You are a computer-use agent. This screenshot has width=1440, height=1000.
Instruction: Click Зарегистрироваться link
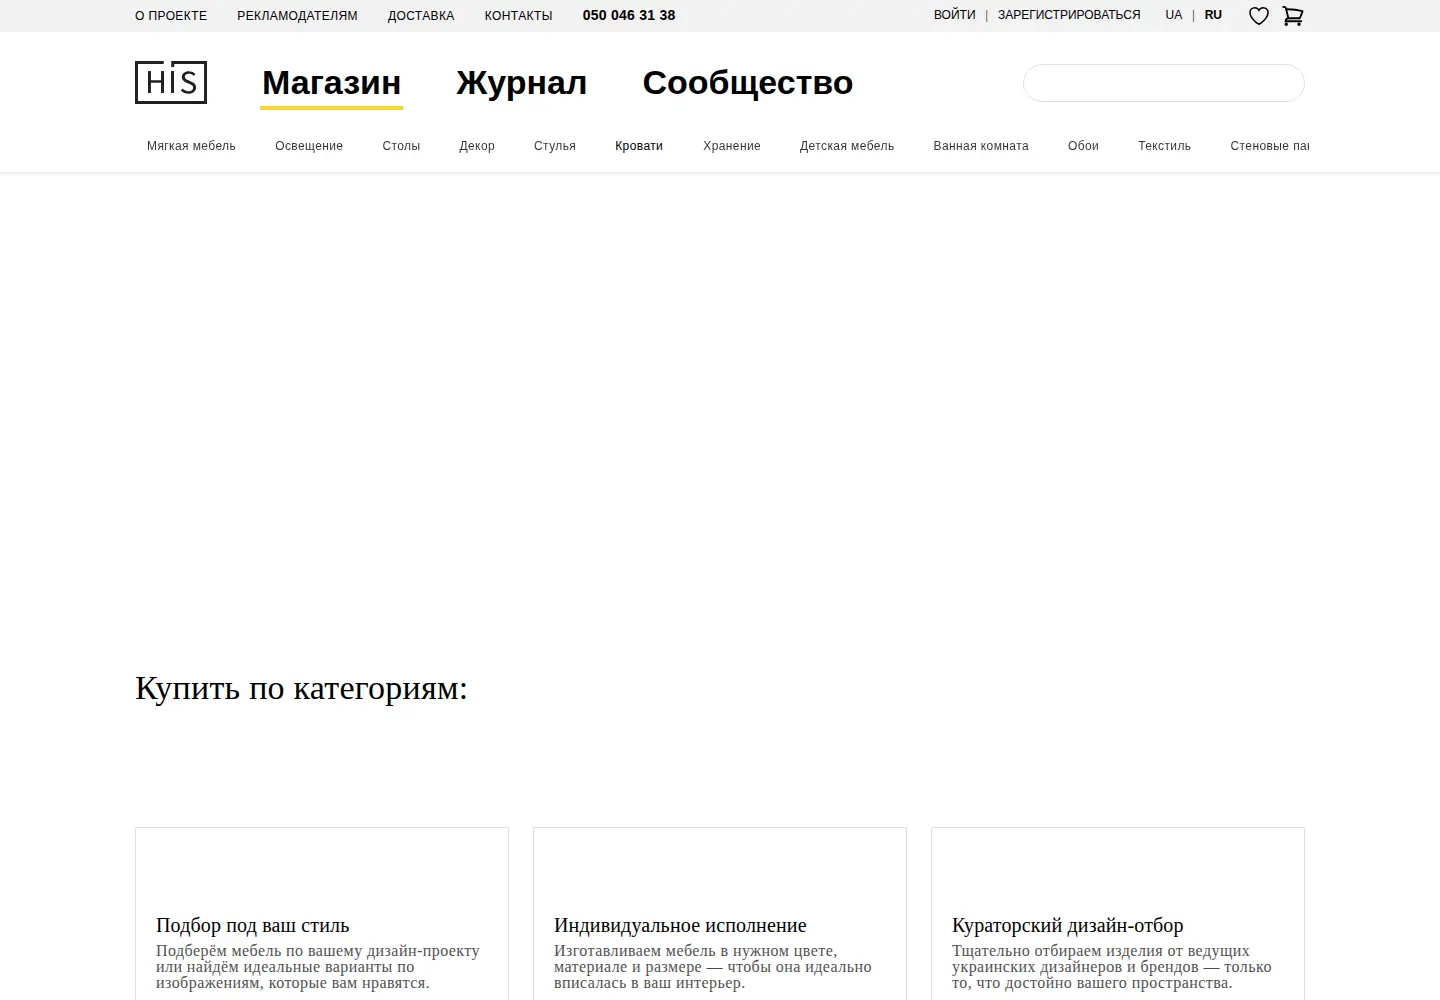(x=1069, y=15)
